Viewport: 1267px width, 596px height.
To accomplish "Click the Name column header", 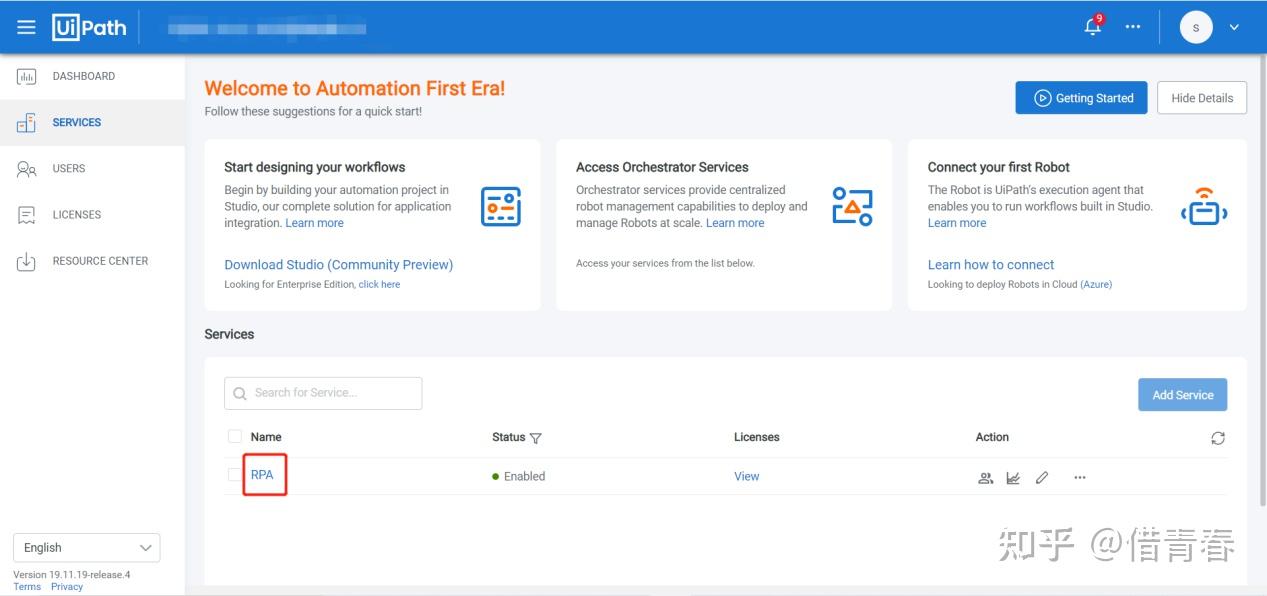I will [266, 437].
